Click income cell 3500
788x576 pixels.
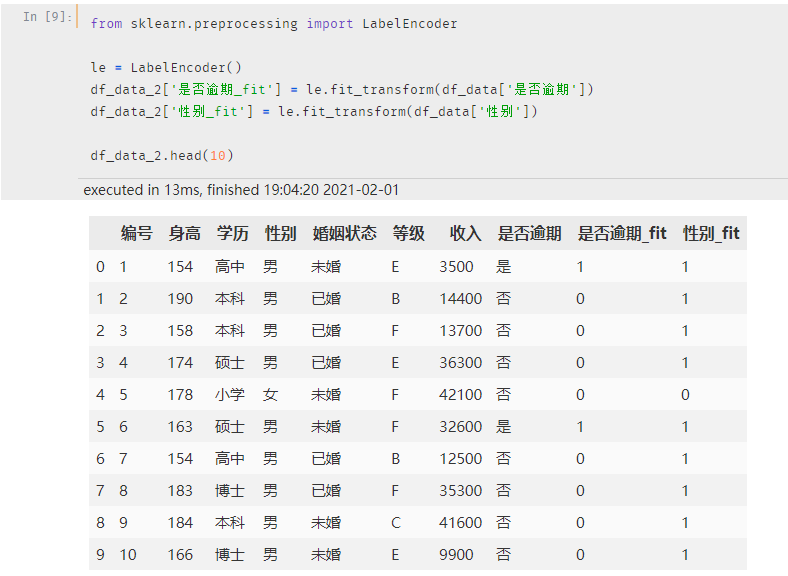pos(456,266)
